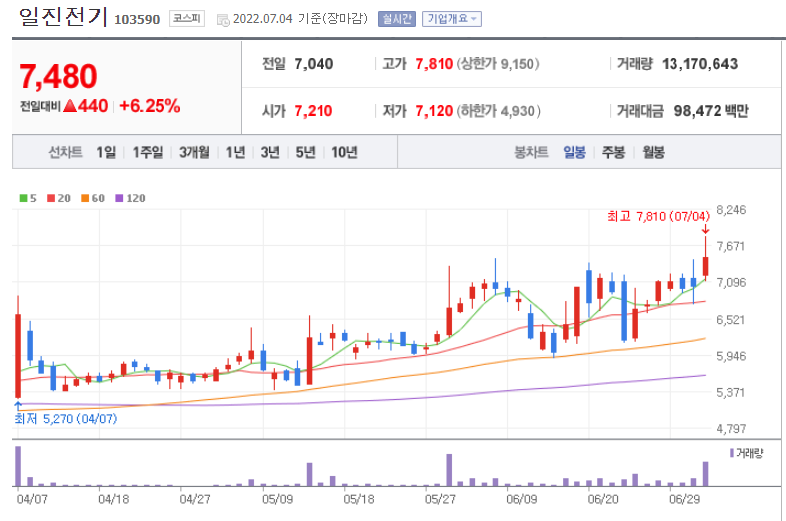Switch to the 월봉 candlestick chart
Screen dimensions: 786x521
[654, 152]
